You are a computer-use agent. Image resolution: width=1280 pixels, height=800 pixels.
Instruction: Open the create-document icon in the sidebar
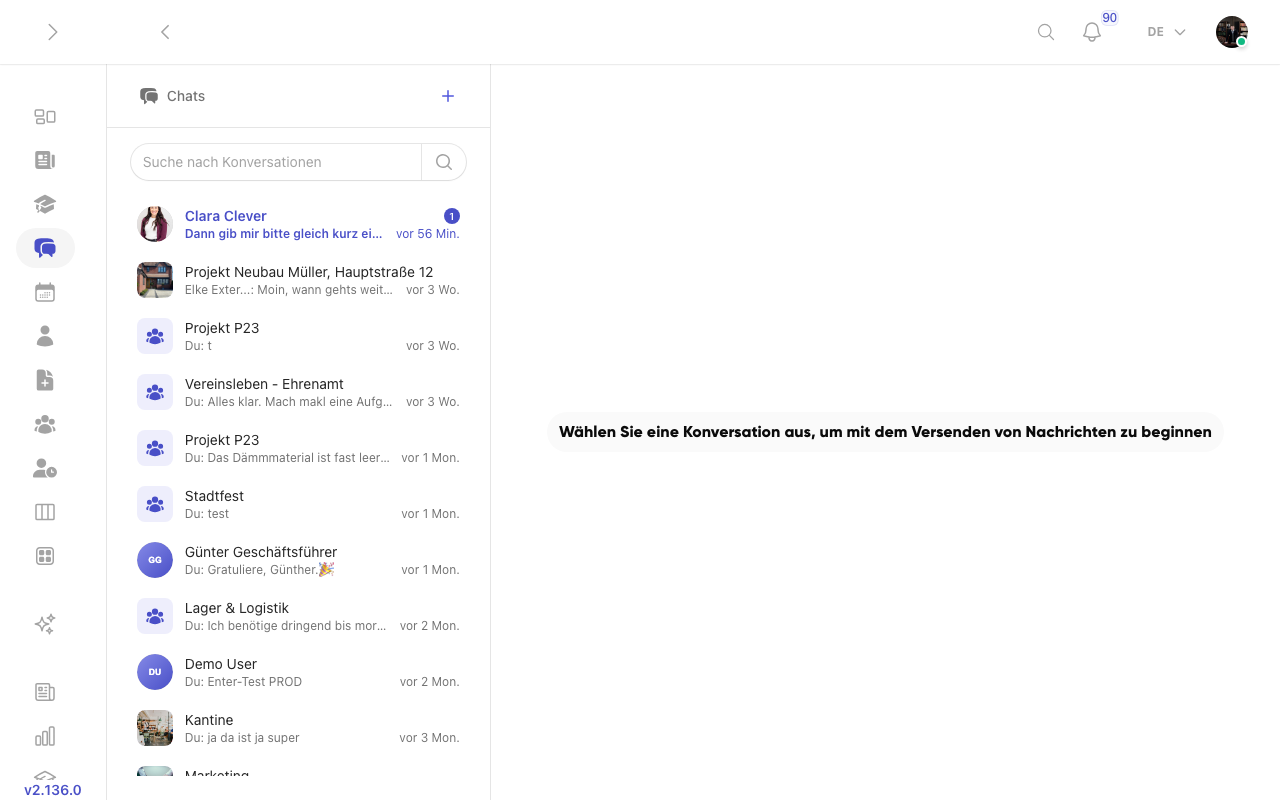click(45, 380)
